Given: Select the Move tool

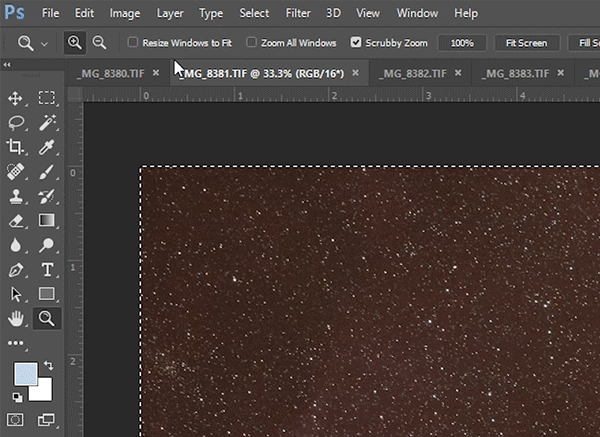Looking at the screenshot, I should click(x=15, y=98).
